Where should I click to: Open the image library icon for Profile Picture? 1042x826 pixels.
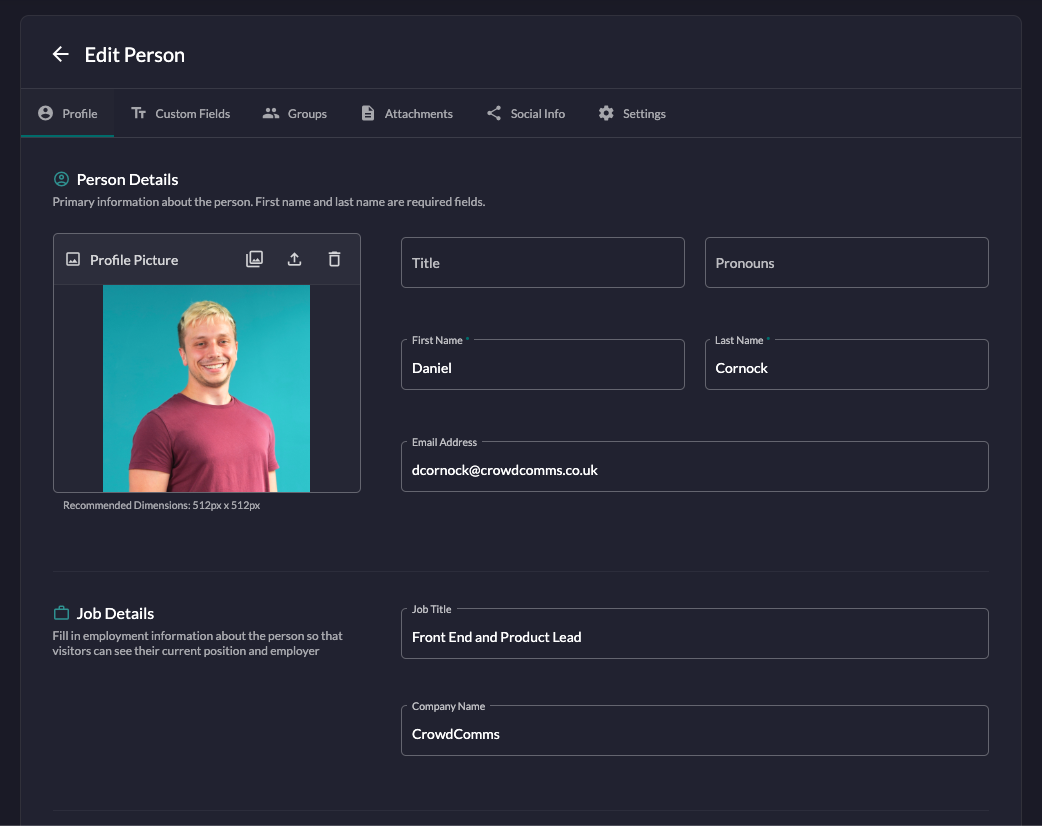point(255,259)
